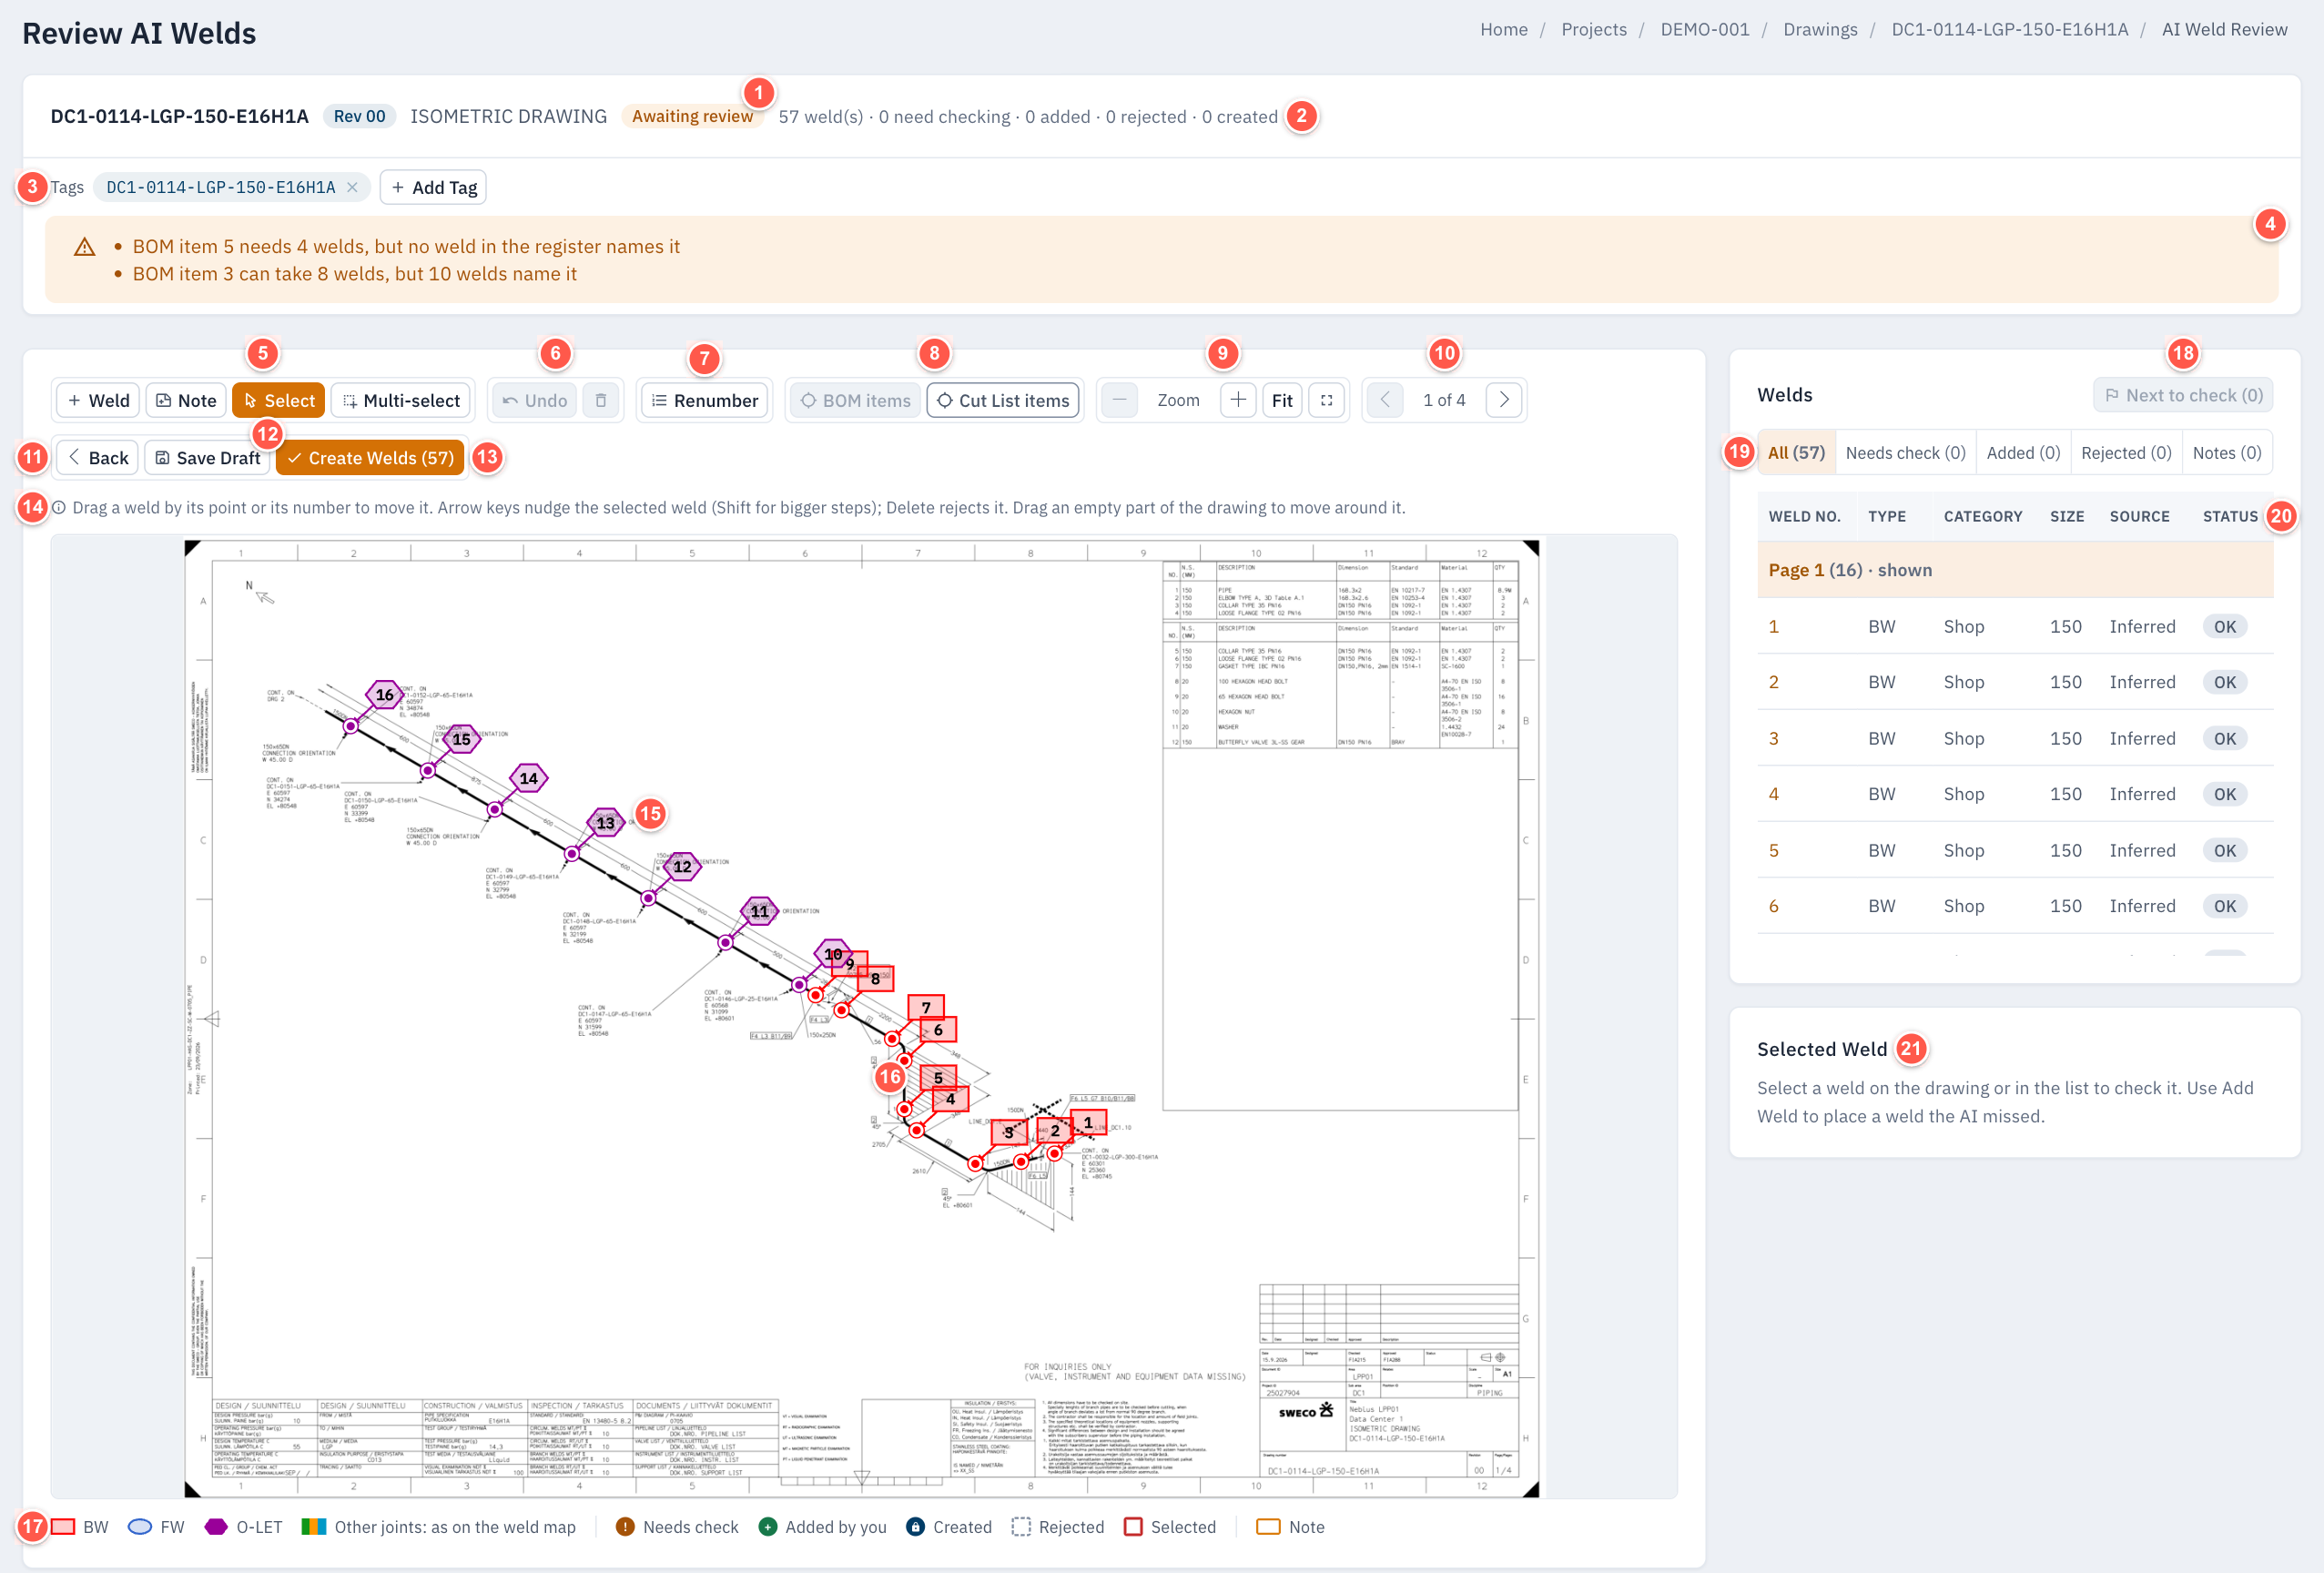The image size is (2324, 1573).
Task: Select O-LET weld marker 16 on drawing
Action: pyautogui.click(x=384, y=694)
